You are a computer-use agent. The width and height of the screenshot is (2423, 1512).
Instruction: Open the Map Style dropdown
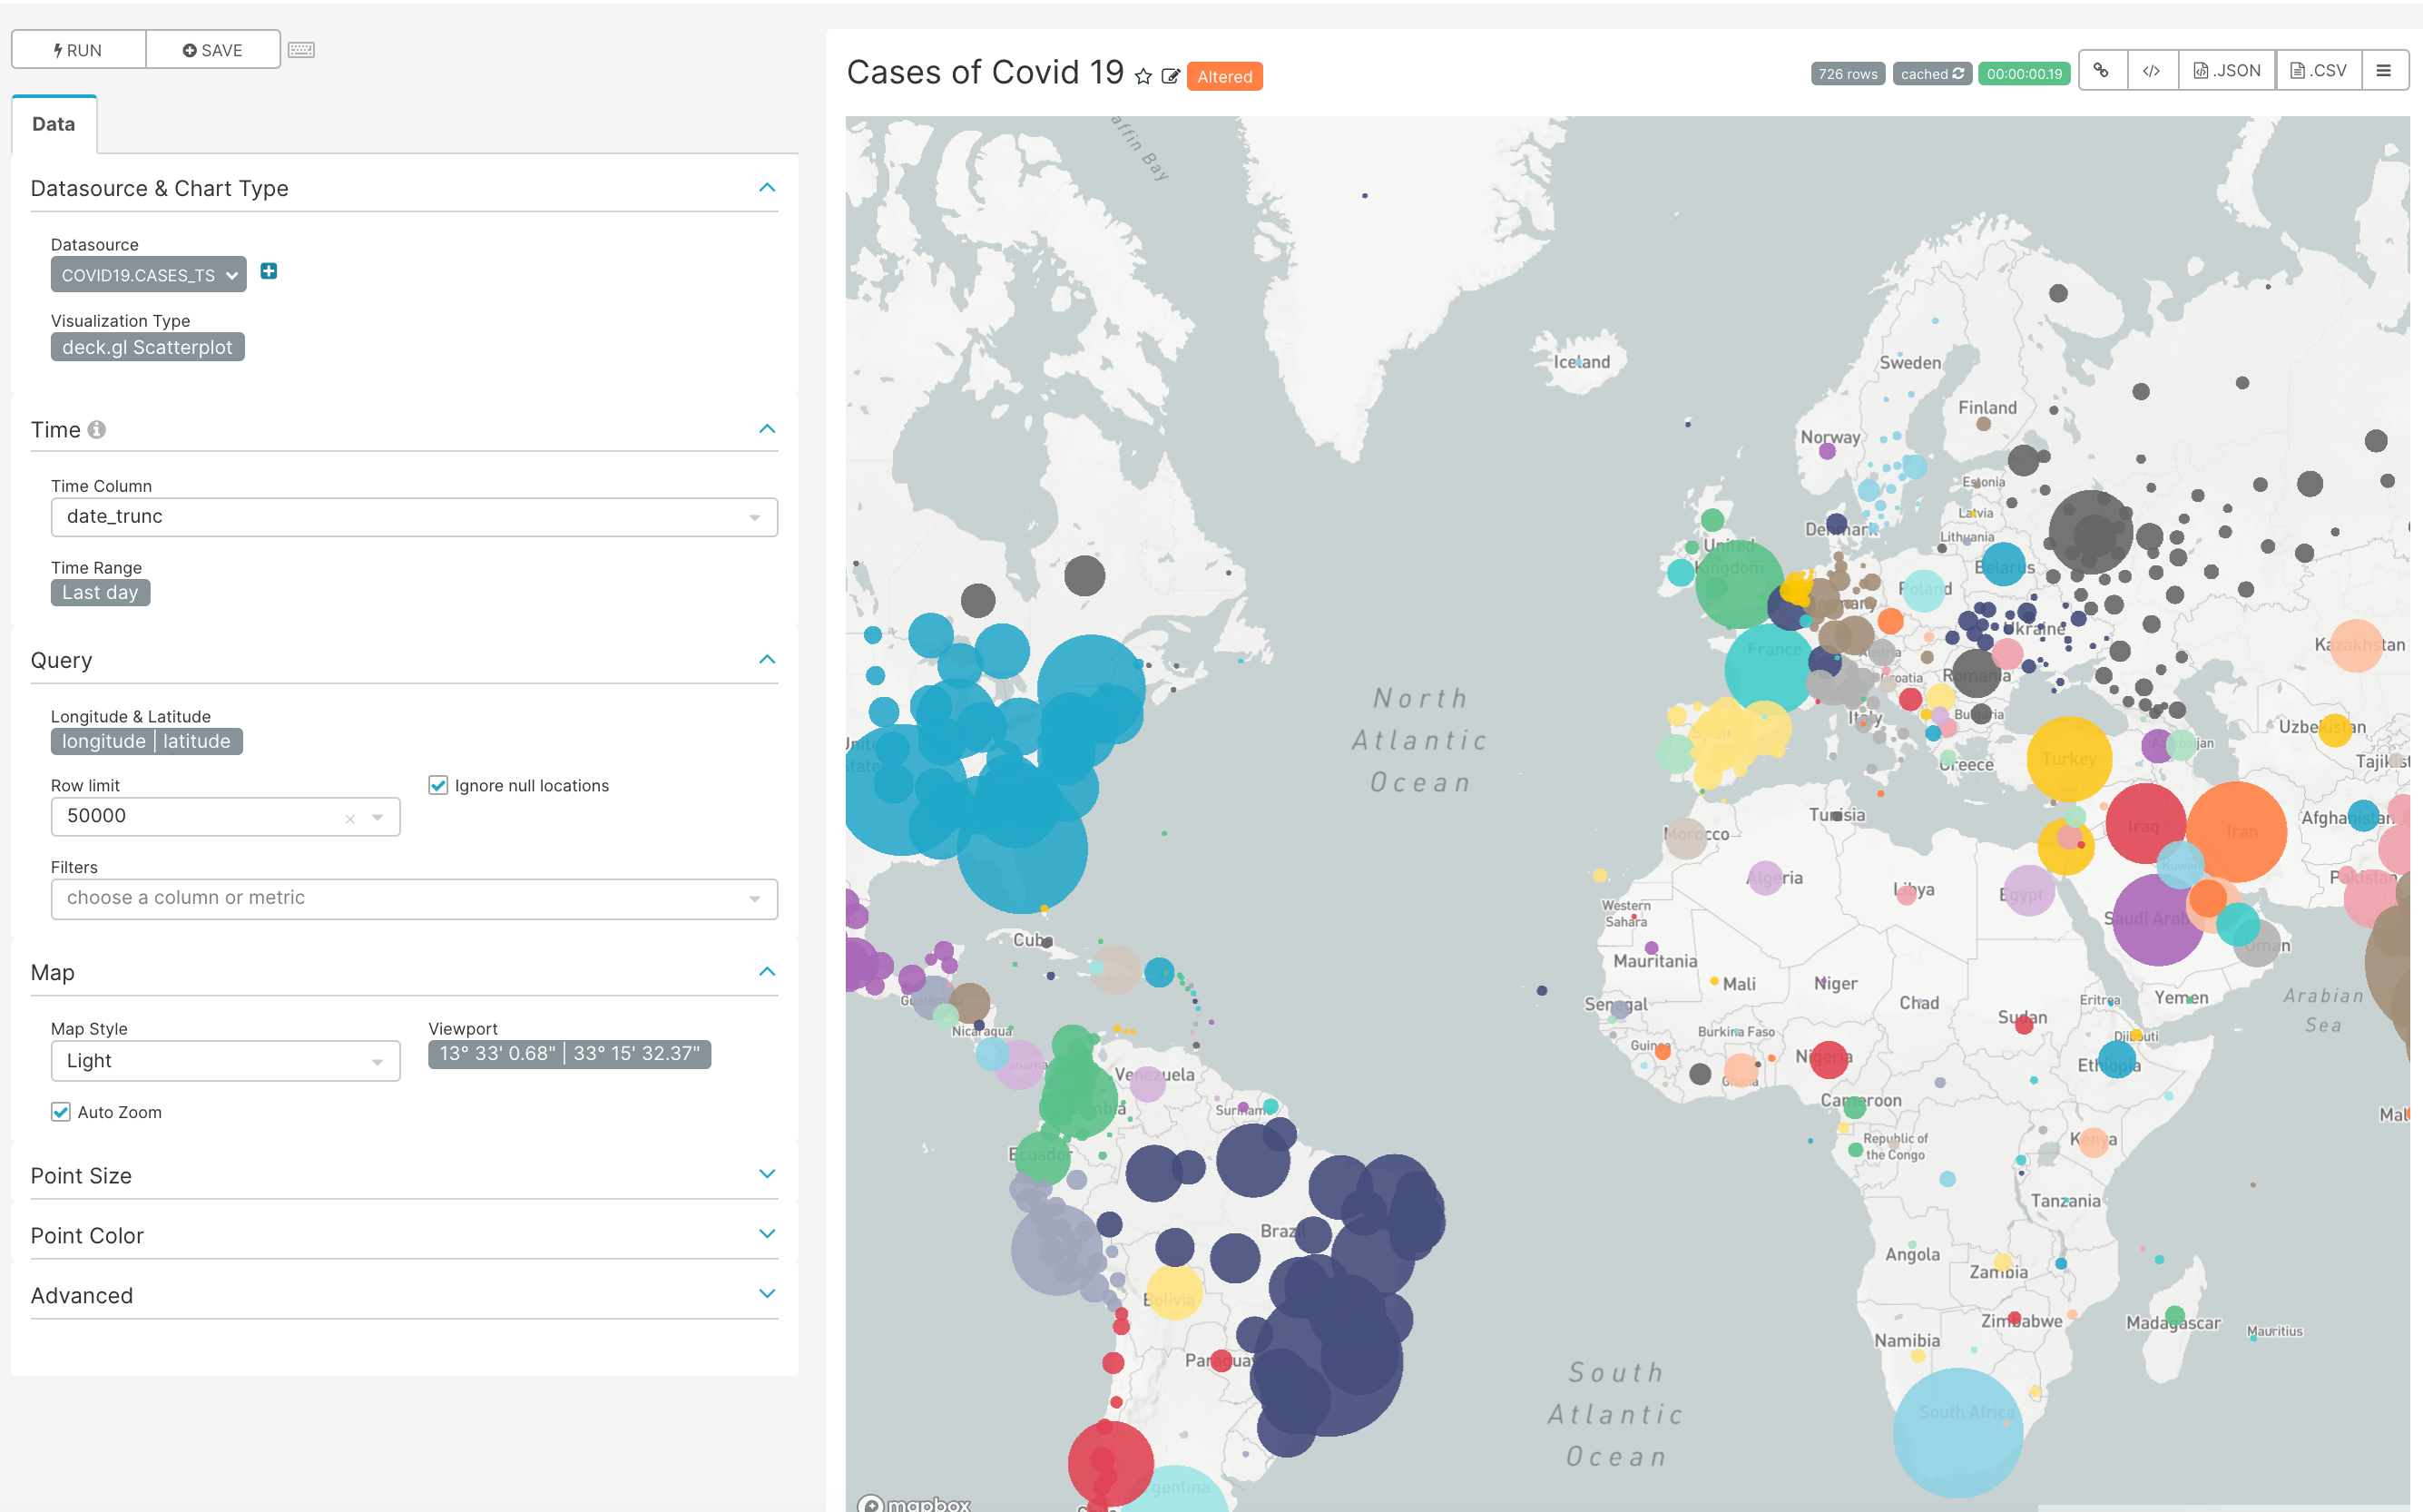point(225,1061)
